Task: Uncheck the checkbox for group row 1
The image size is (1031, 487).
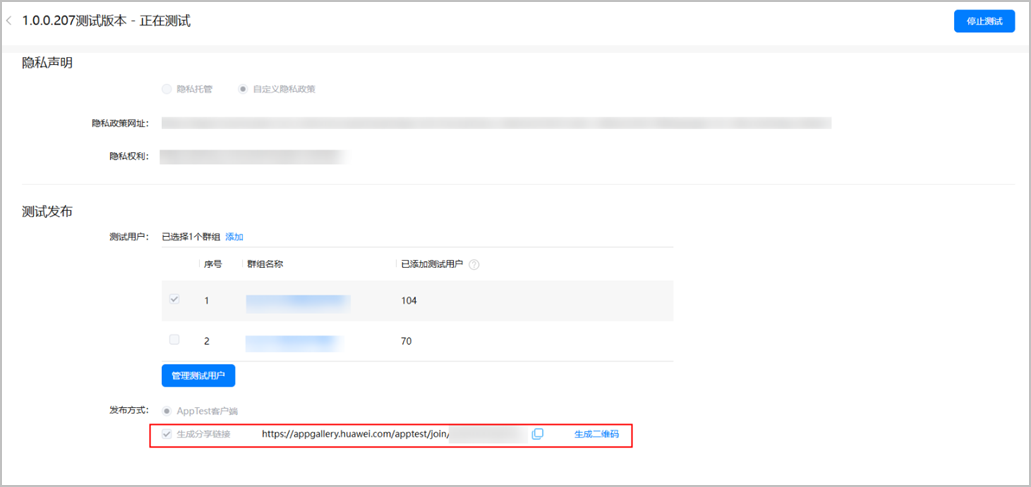Action: [x=175, y=300]
